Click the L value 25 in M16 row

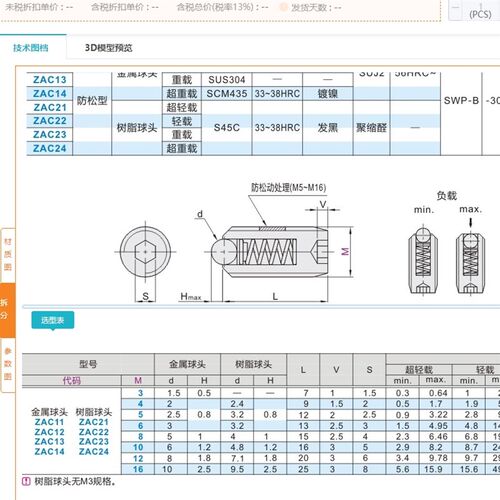tap(303, 469)
